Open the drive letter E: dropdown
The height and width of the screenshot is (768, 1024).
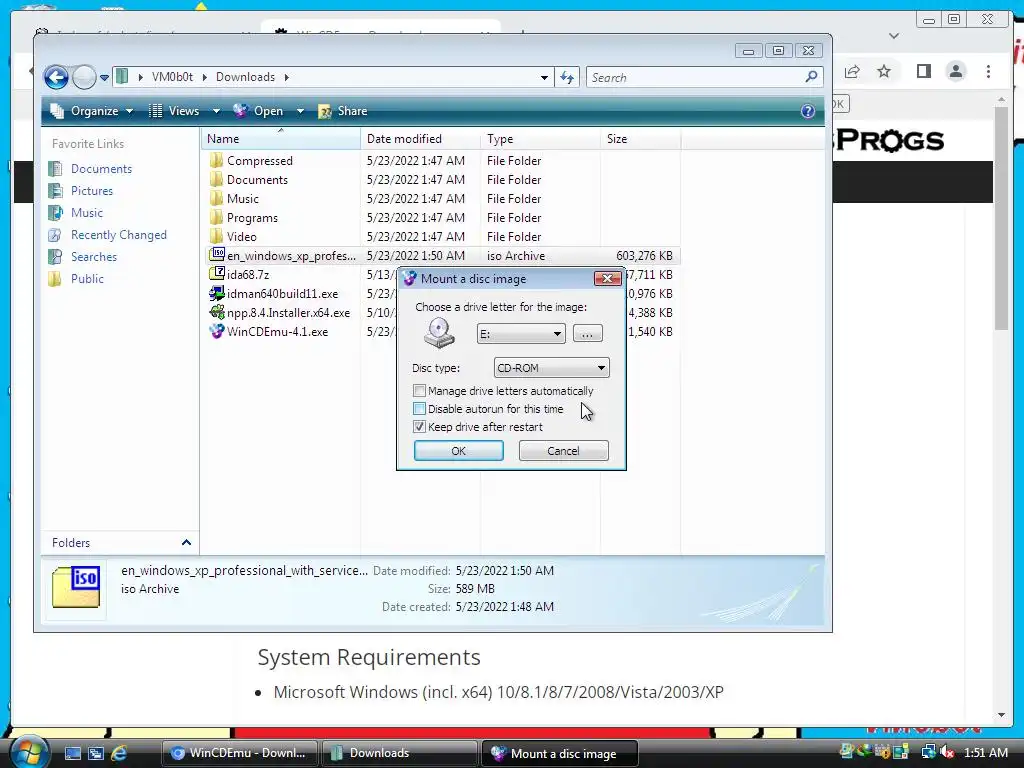pos(520,334)
